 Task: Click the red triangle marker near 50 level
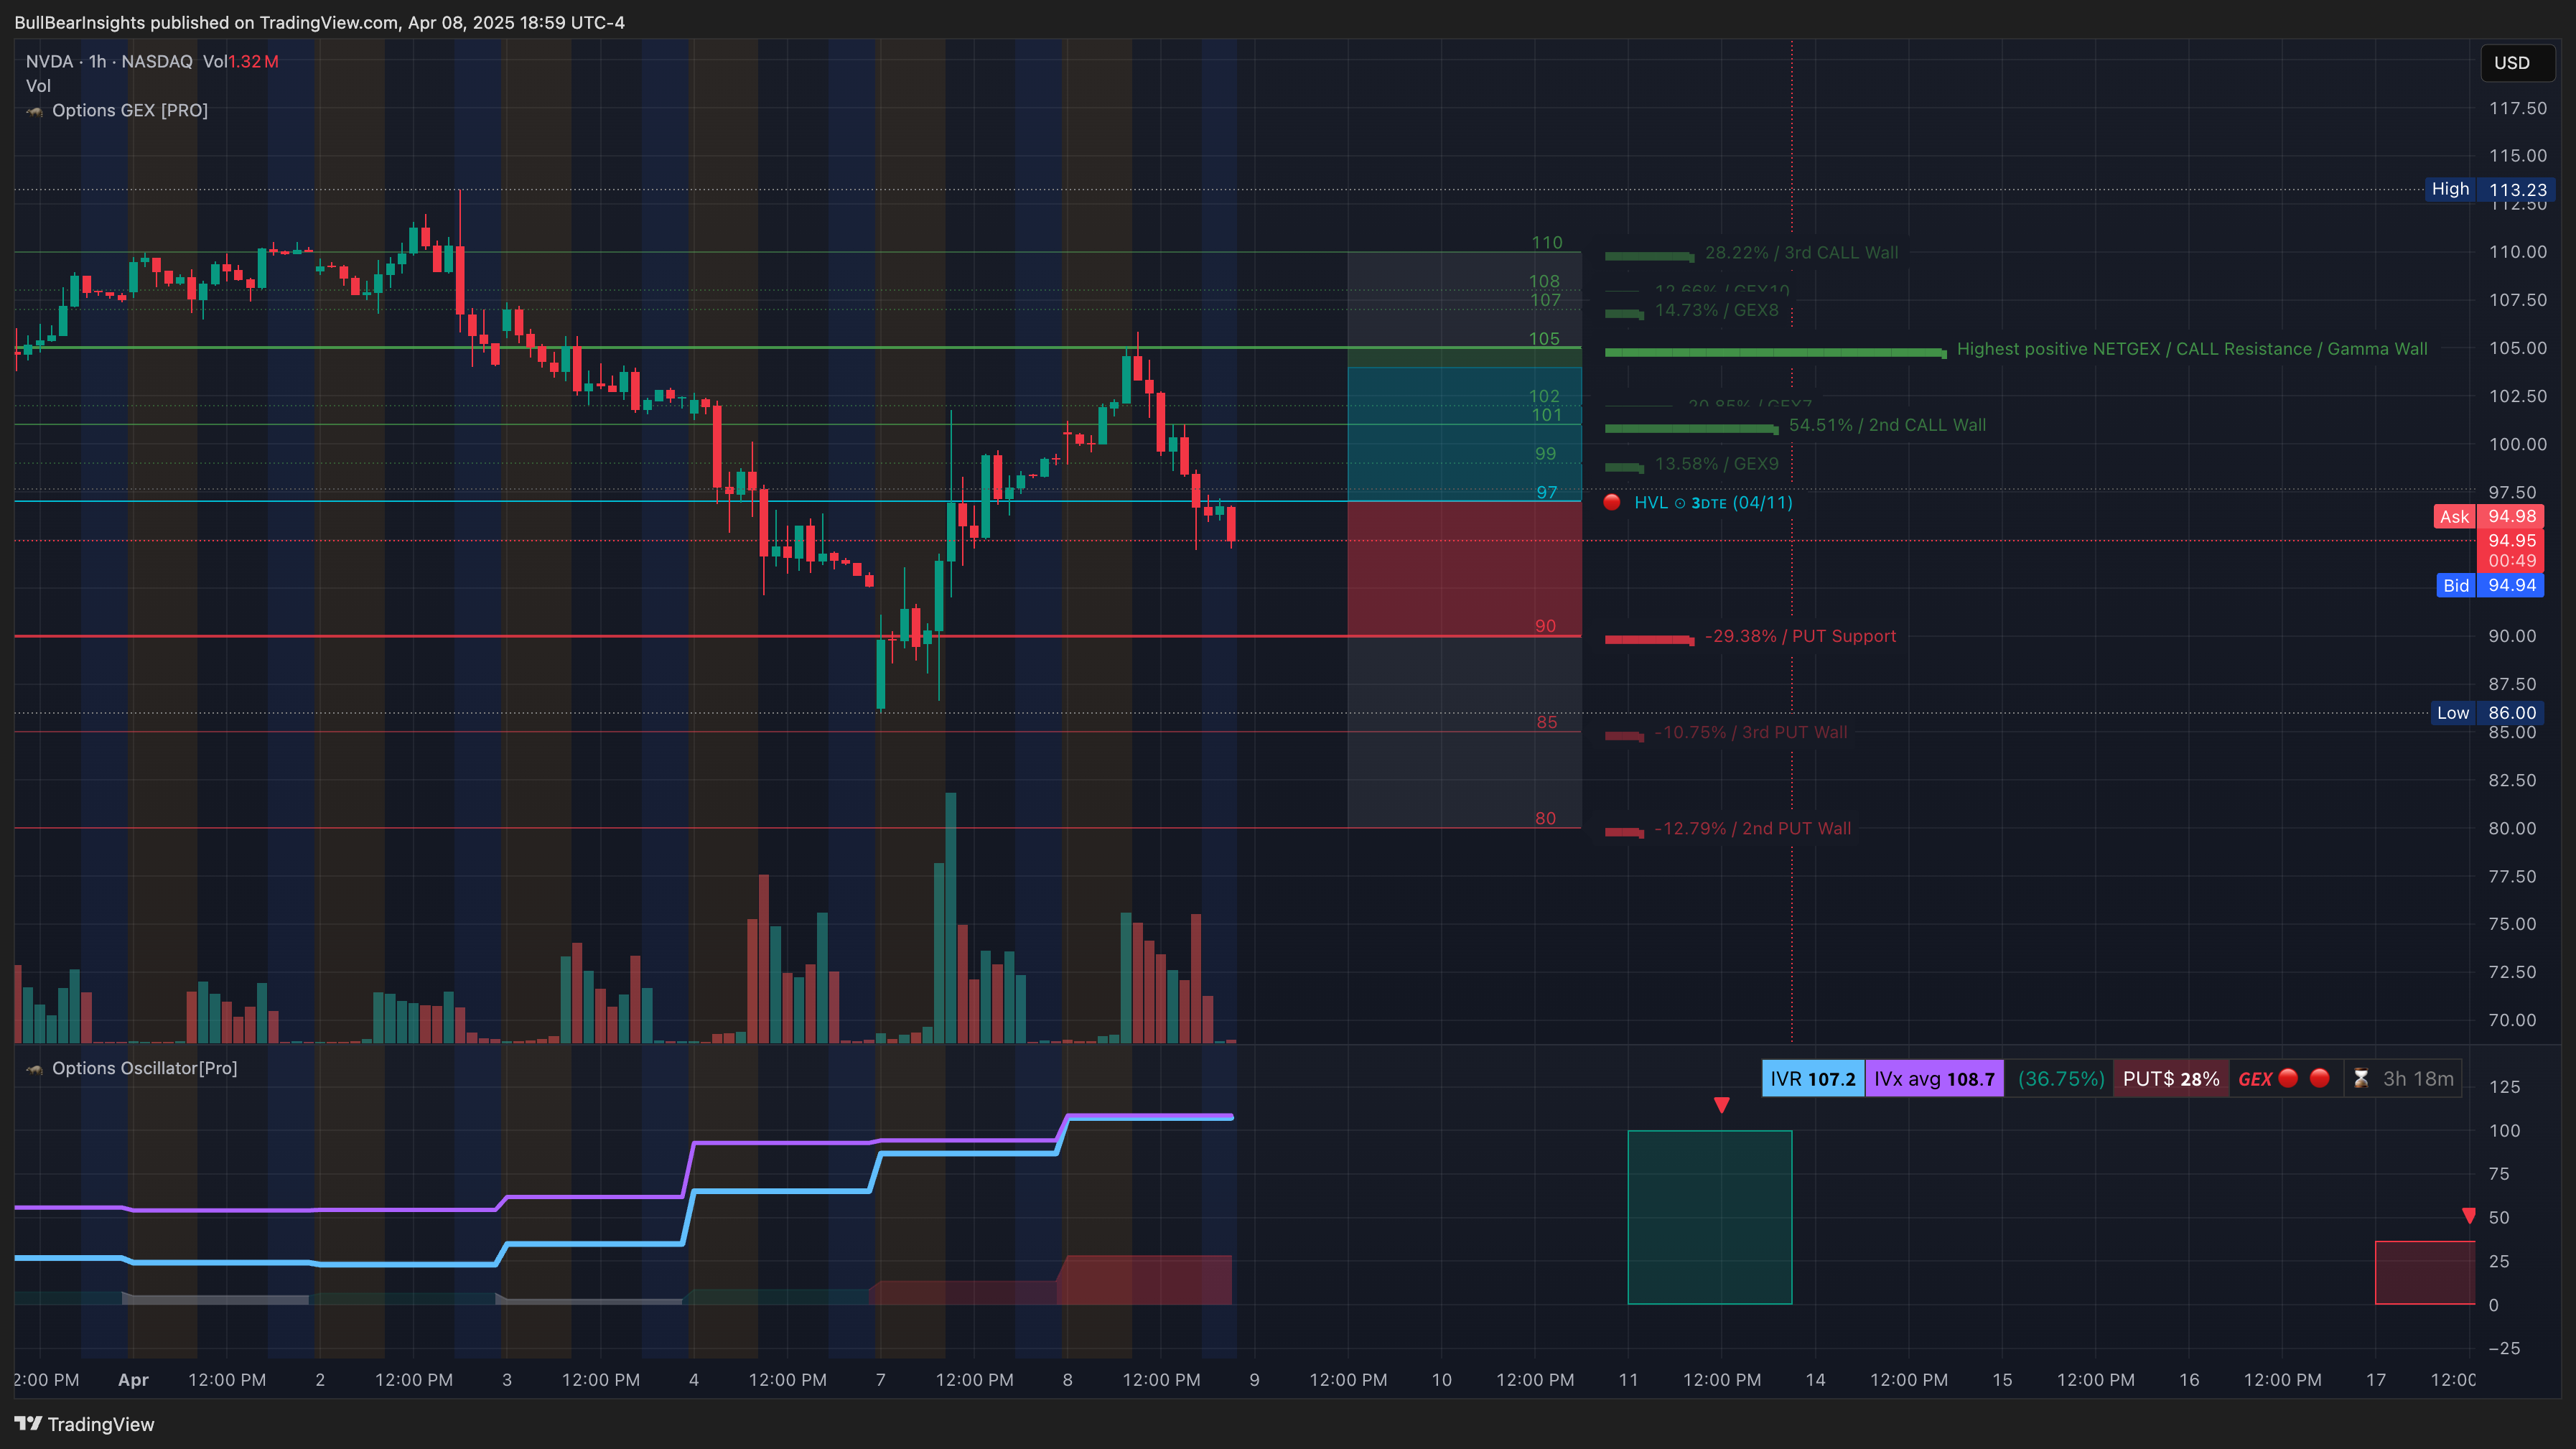pos(2469,1216)
